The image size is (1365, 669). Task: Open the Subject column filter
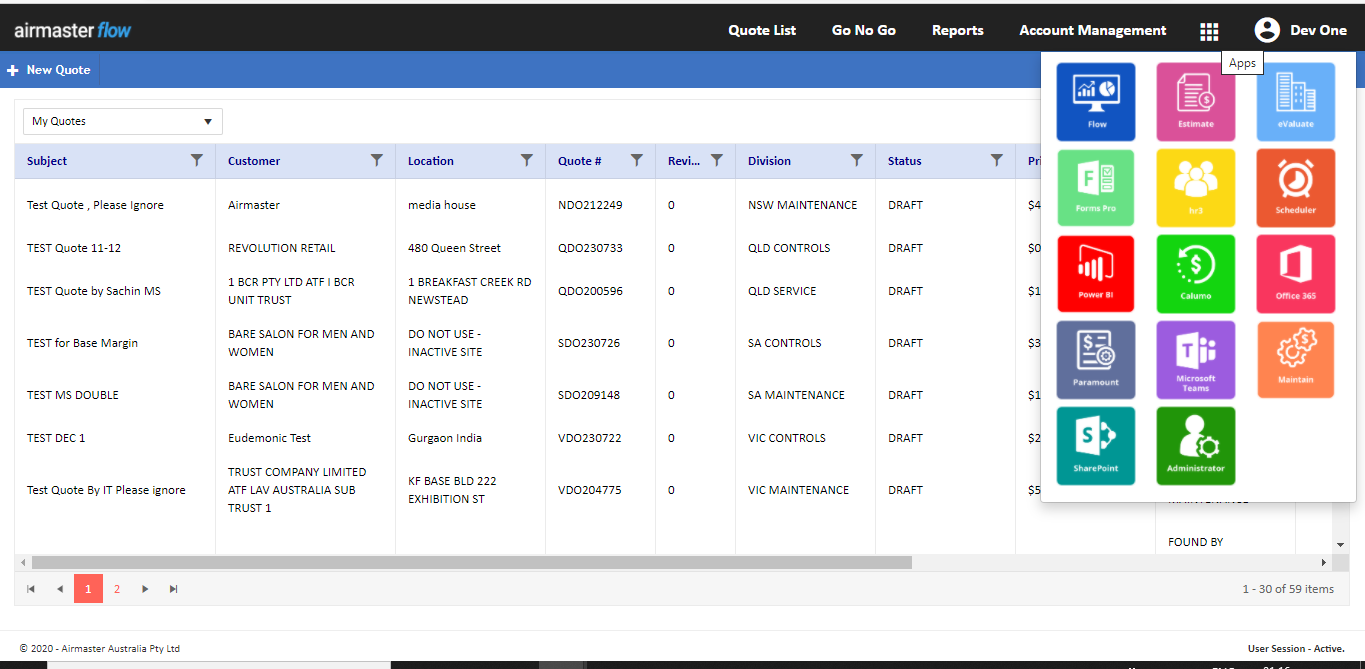(x=197, y=160)
